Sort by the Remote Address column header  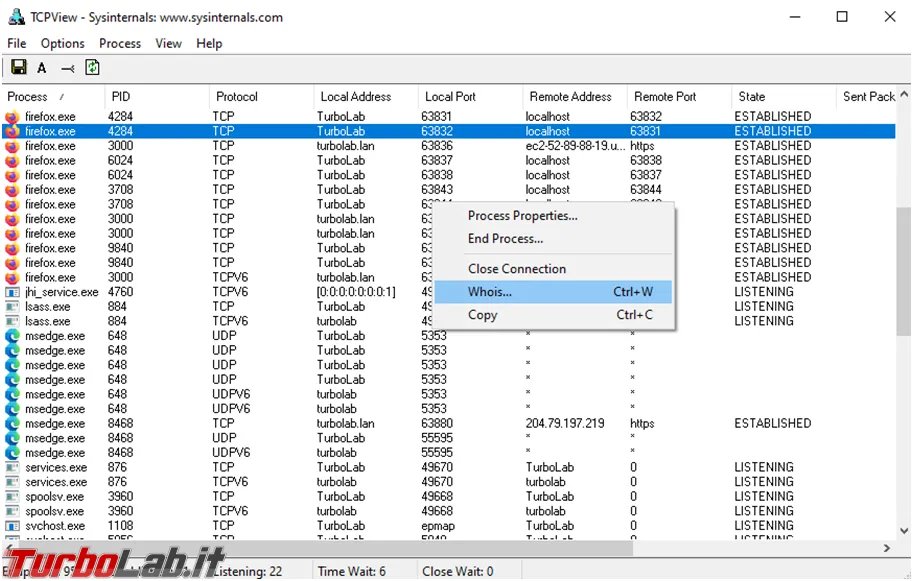tap(574, 97)
